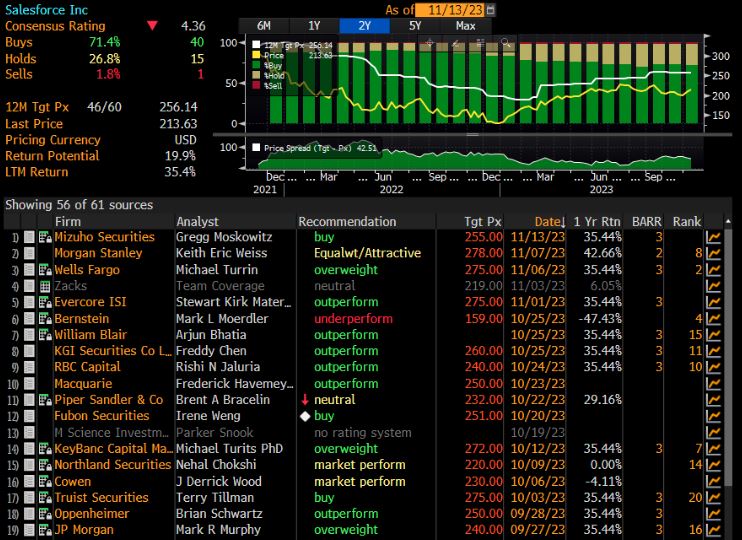
Task: Open the KGI Securities Co firm link
Action: click(x=113, y=351)
